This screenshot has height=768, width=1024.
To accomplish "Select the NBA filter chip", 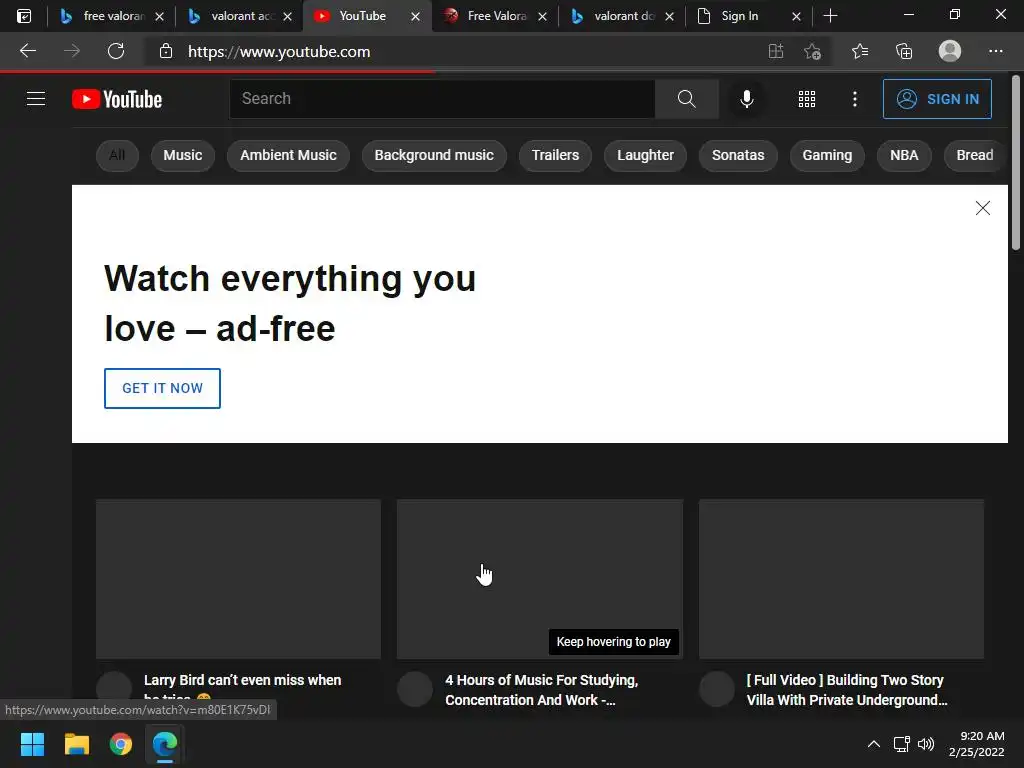I will pyautogui.click(x=904, y=155).
